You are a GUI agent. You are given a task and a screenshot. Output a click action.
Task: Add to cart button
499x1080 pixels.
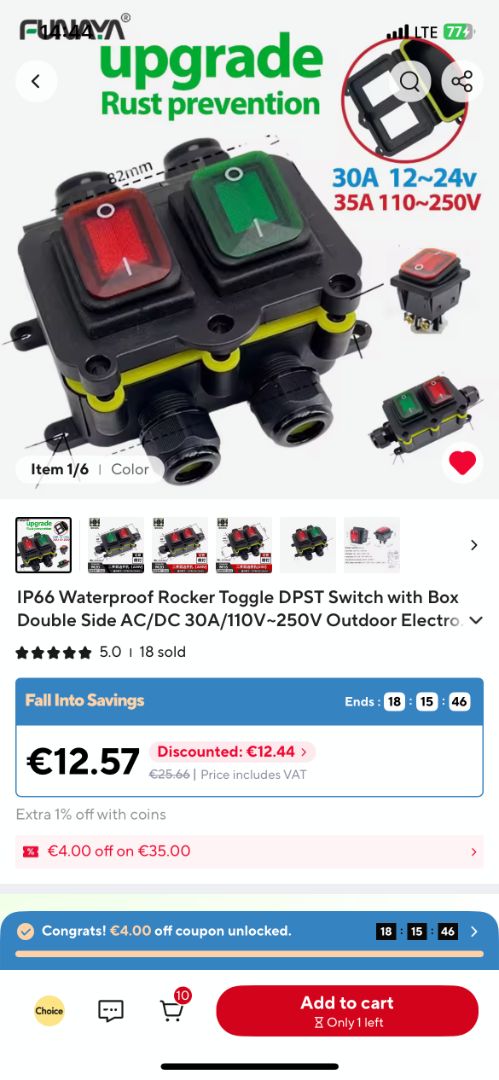(347, 1010)
